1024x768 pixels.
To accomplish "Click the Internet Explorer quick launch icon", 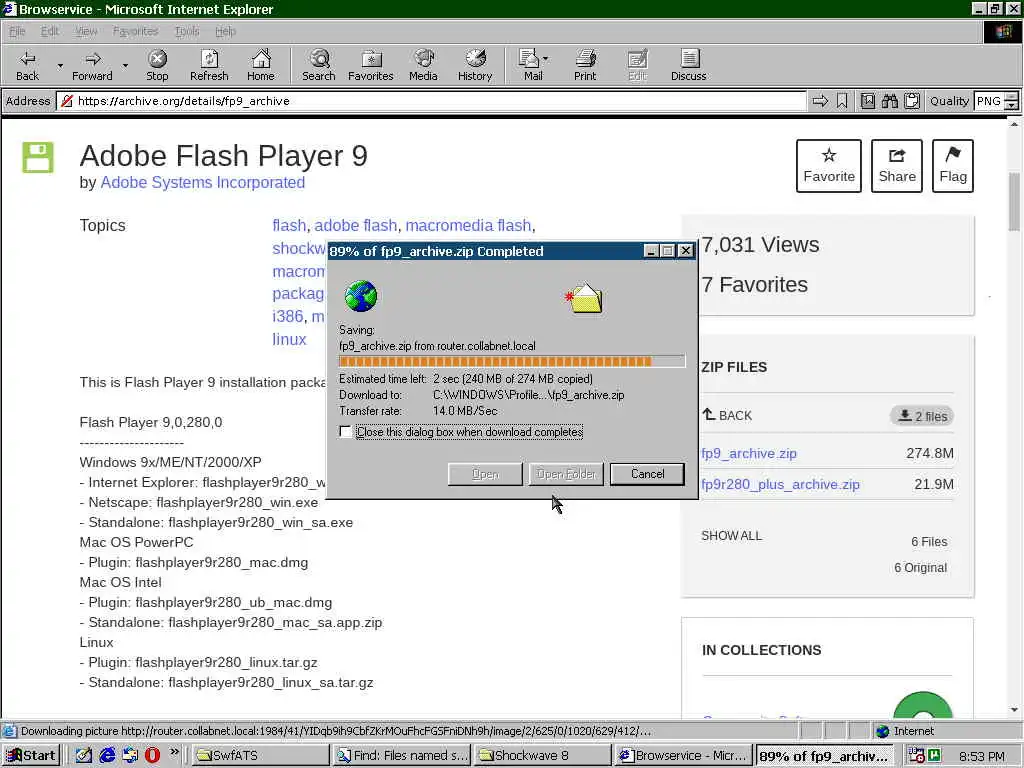I will pos(107,756).
